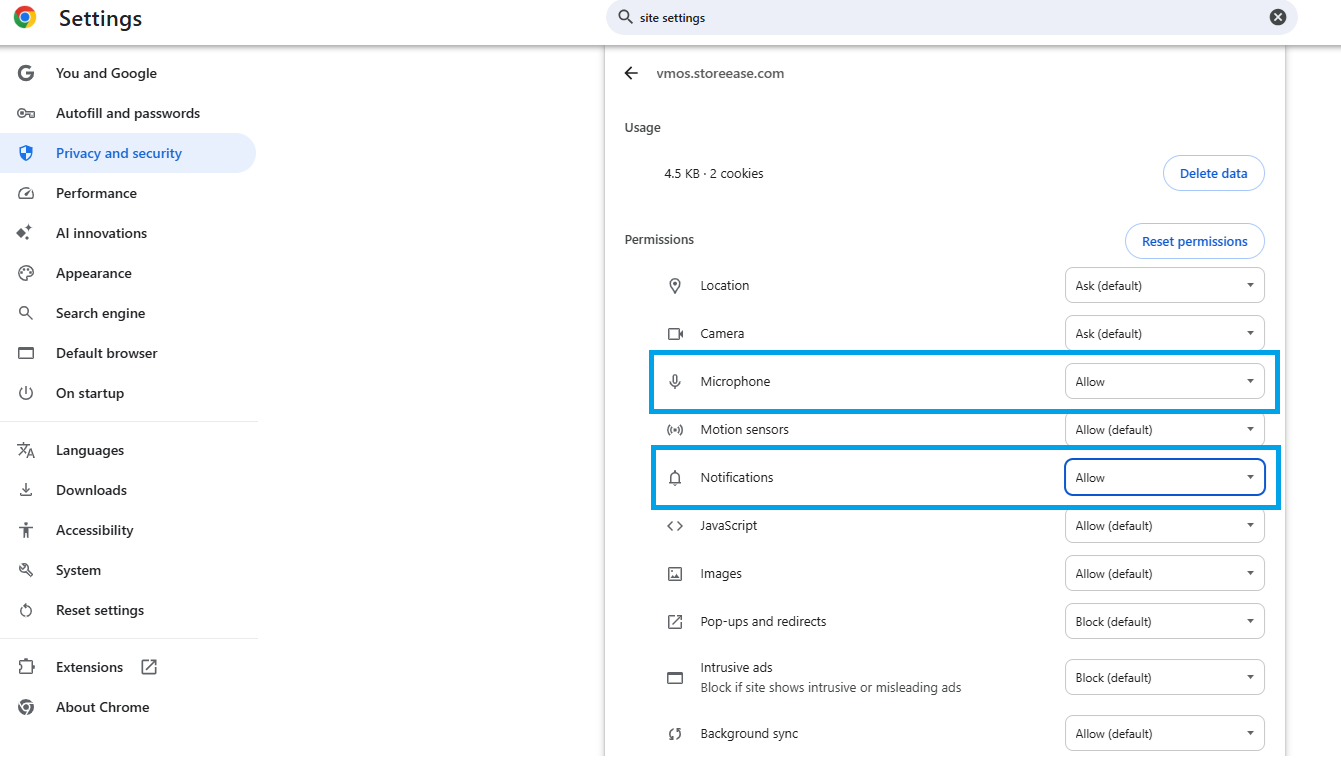Click the Notifications bell icon
The image size is (1341, 761).
[675, 477]
